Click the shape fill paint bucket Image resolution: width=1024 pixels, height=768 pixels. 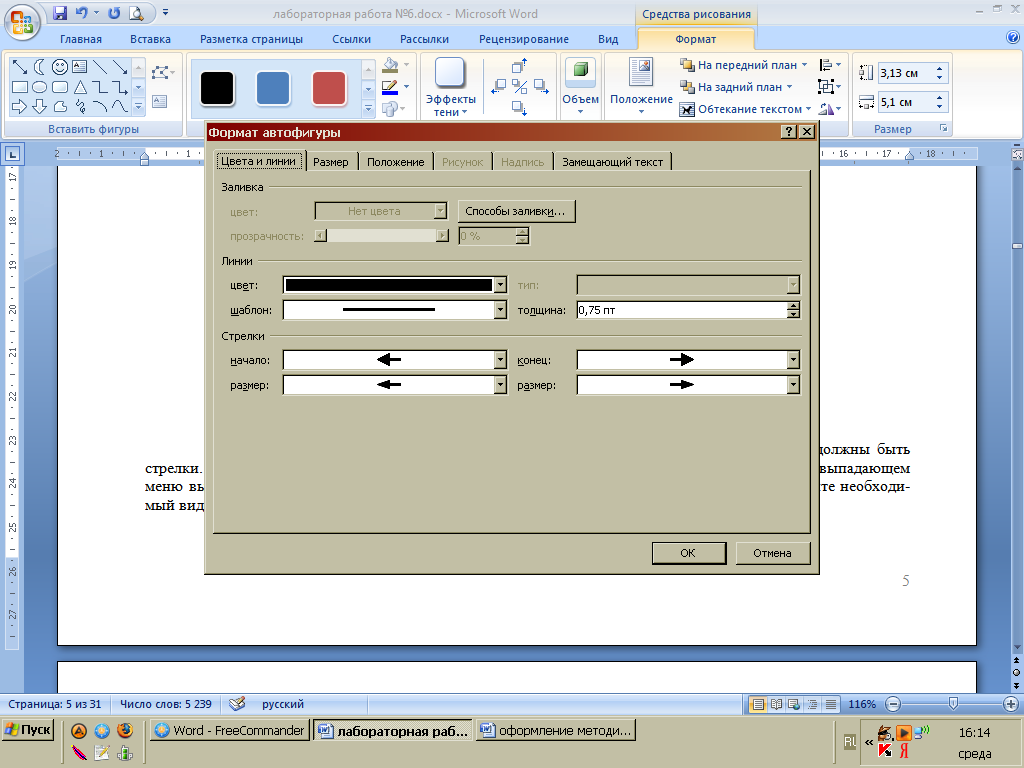(391, 65)
